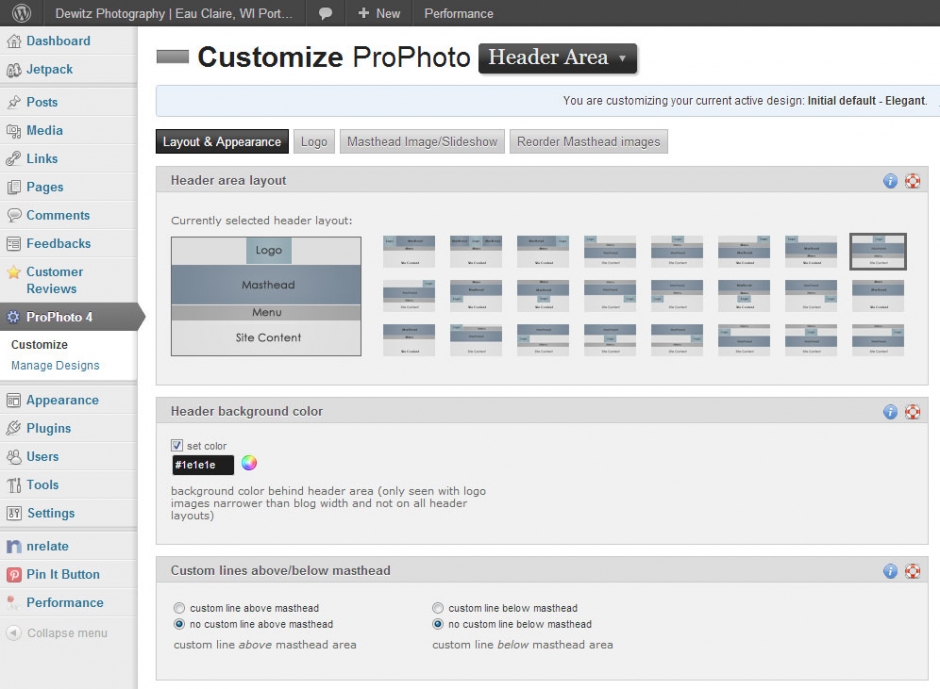
Task: Open Dewitz Photography site title link
Action: coord(173,13)
